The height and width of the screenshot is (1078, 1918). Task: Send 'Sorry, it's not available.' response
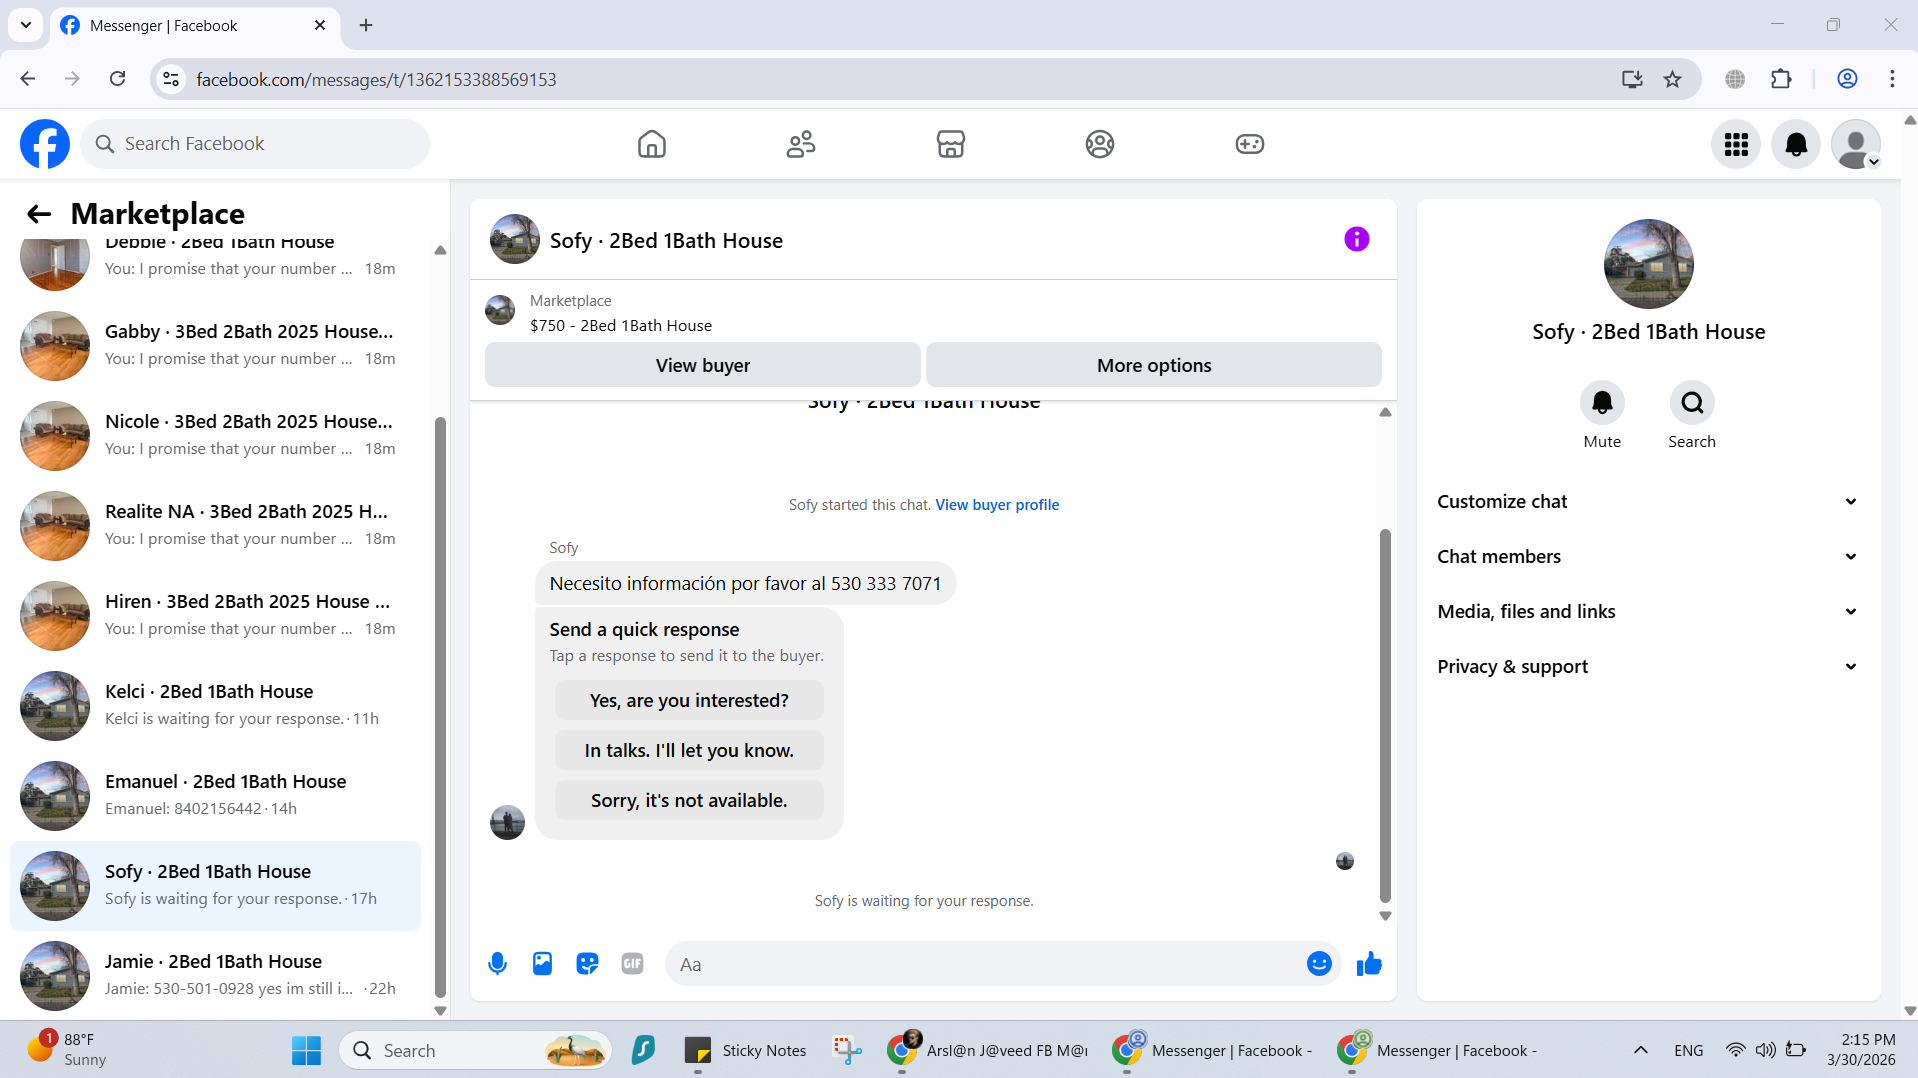click(x=689, y=800)
